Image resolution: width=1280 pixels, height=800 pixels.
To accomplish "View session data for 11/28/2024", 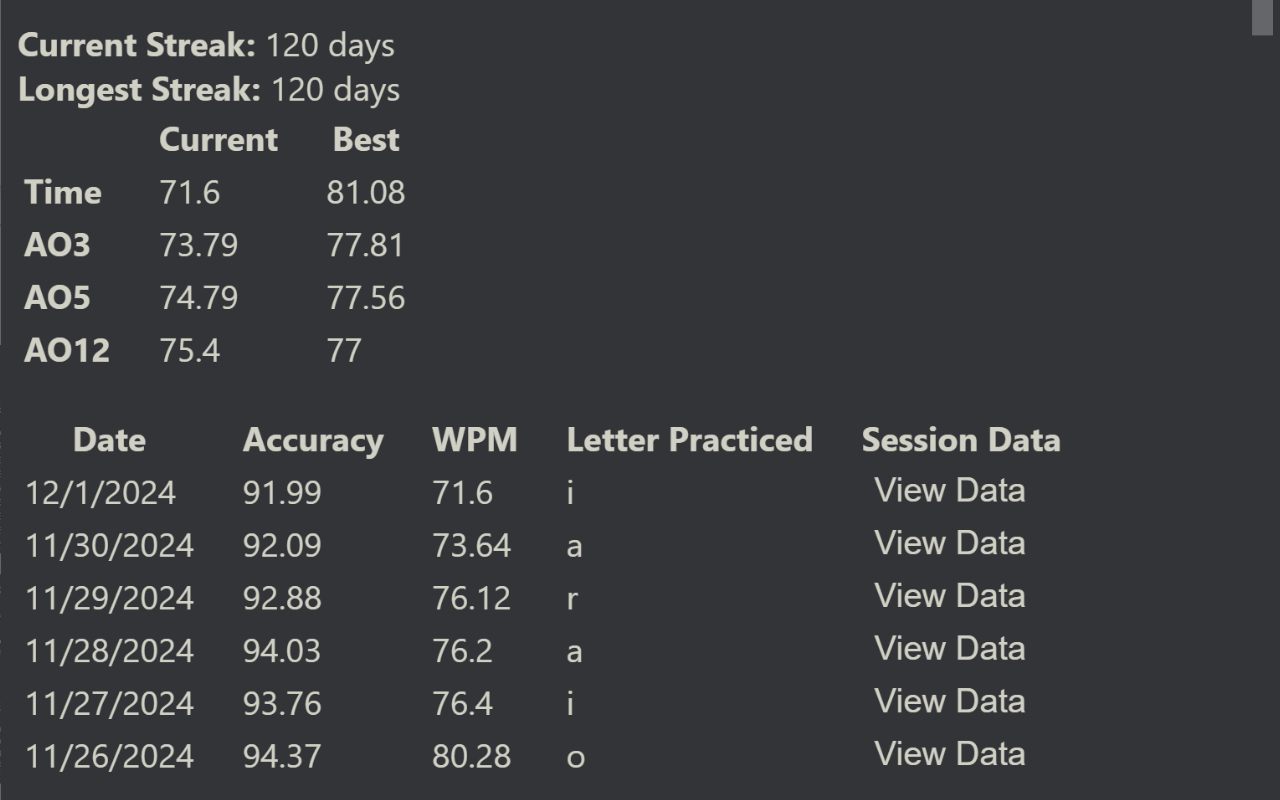I will coord(949,649).
